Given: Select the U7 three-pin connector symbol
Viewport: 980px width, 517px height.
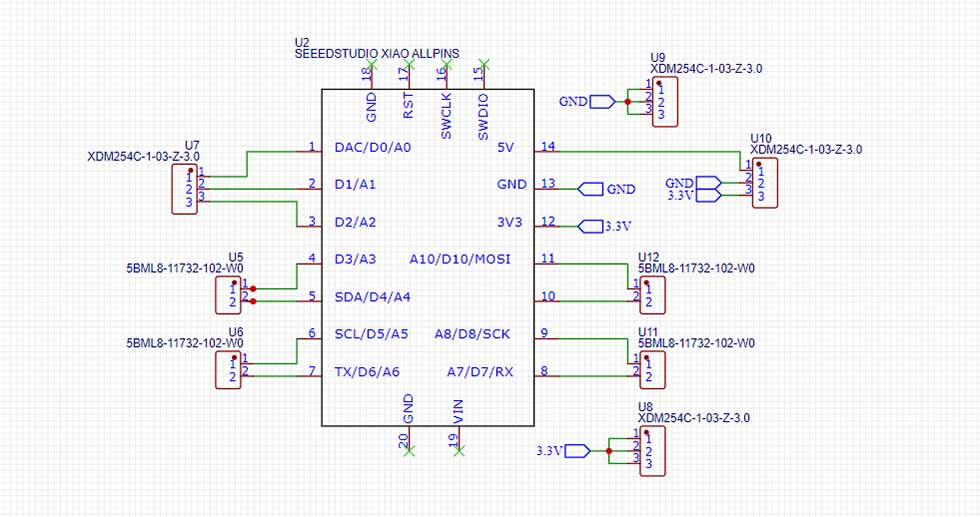Looking at the screenshot, I should click(x=184, y=189).
